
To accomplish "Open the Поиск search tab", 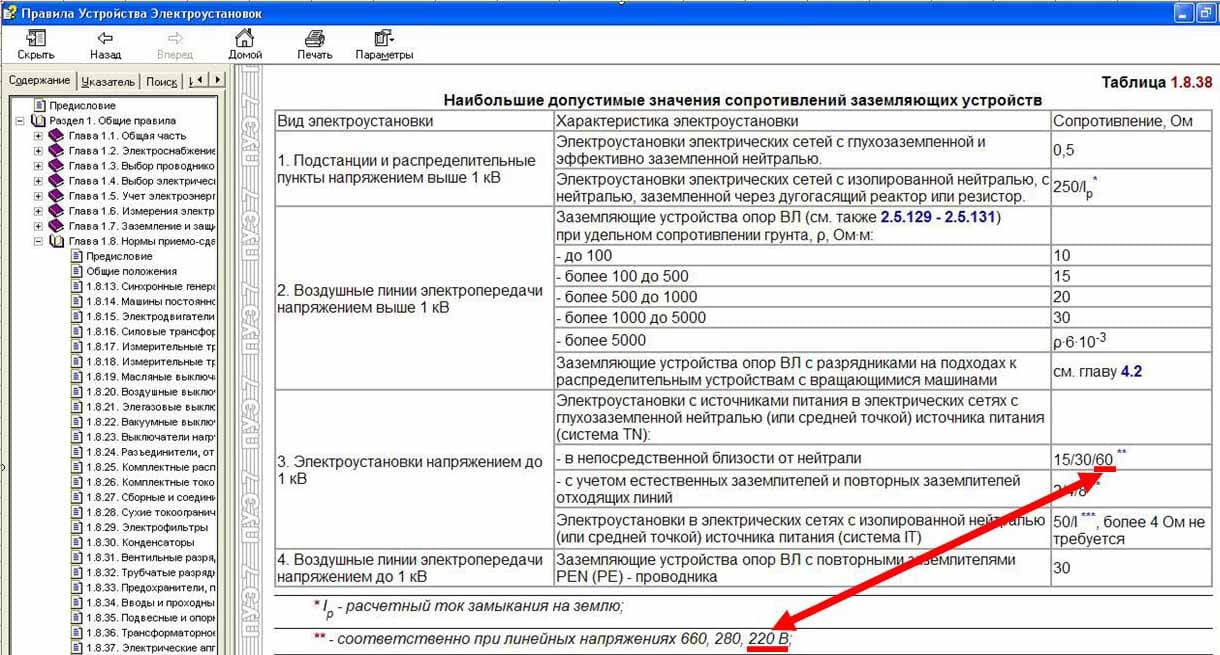I will tap(161, 82).
